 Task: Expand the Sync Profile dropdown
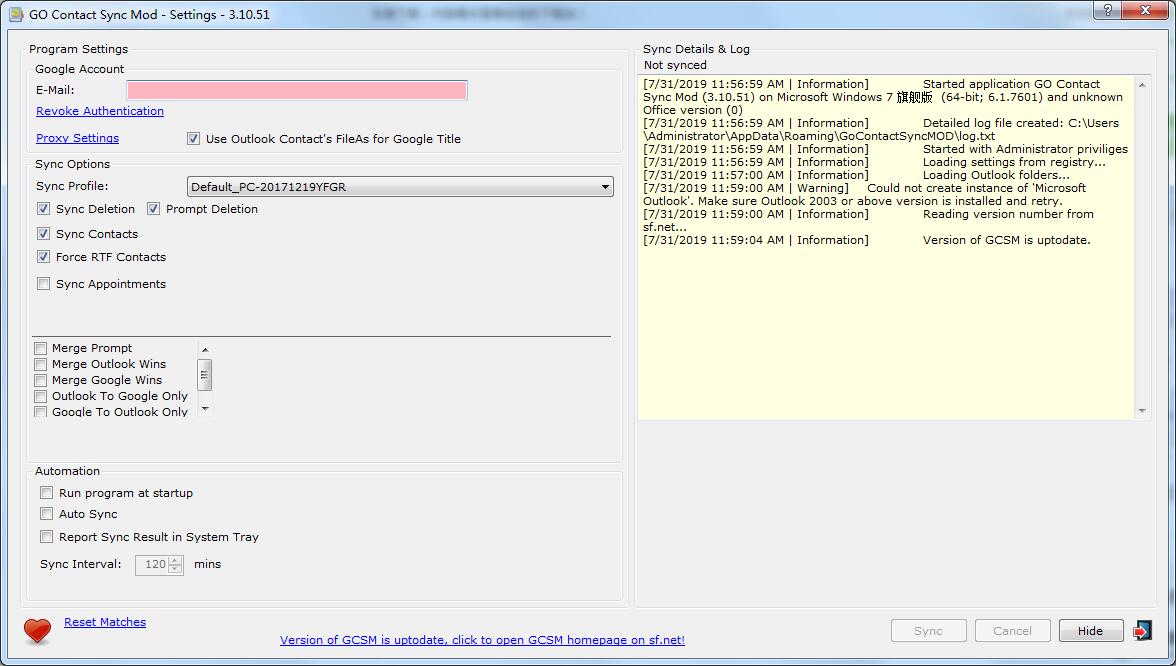coord(604,186)
